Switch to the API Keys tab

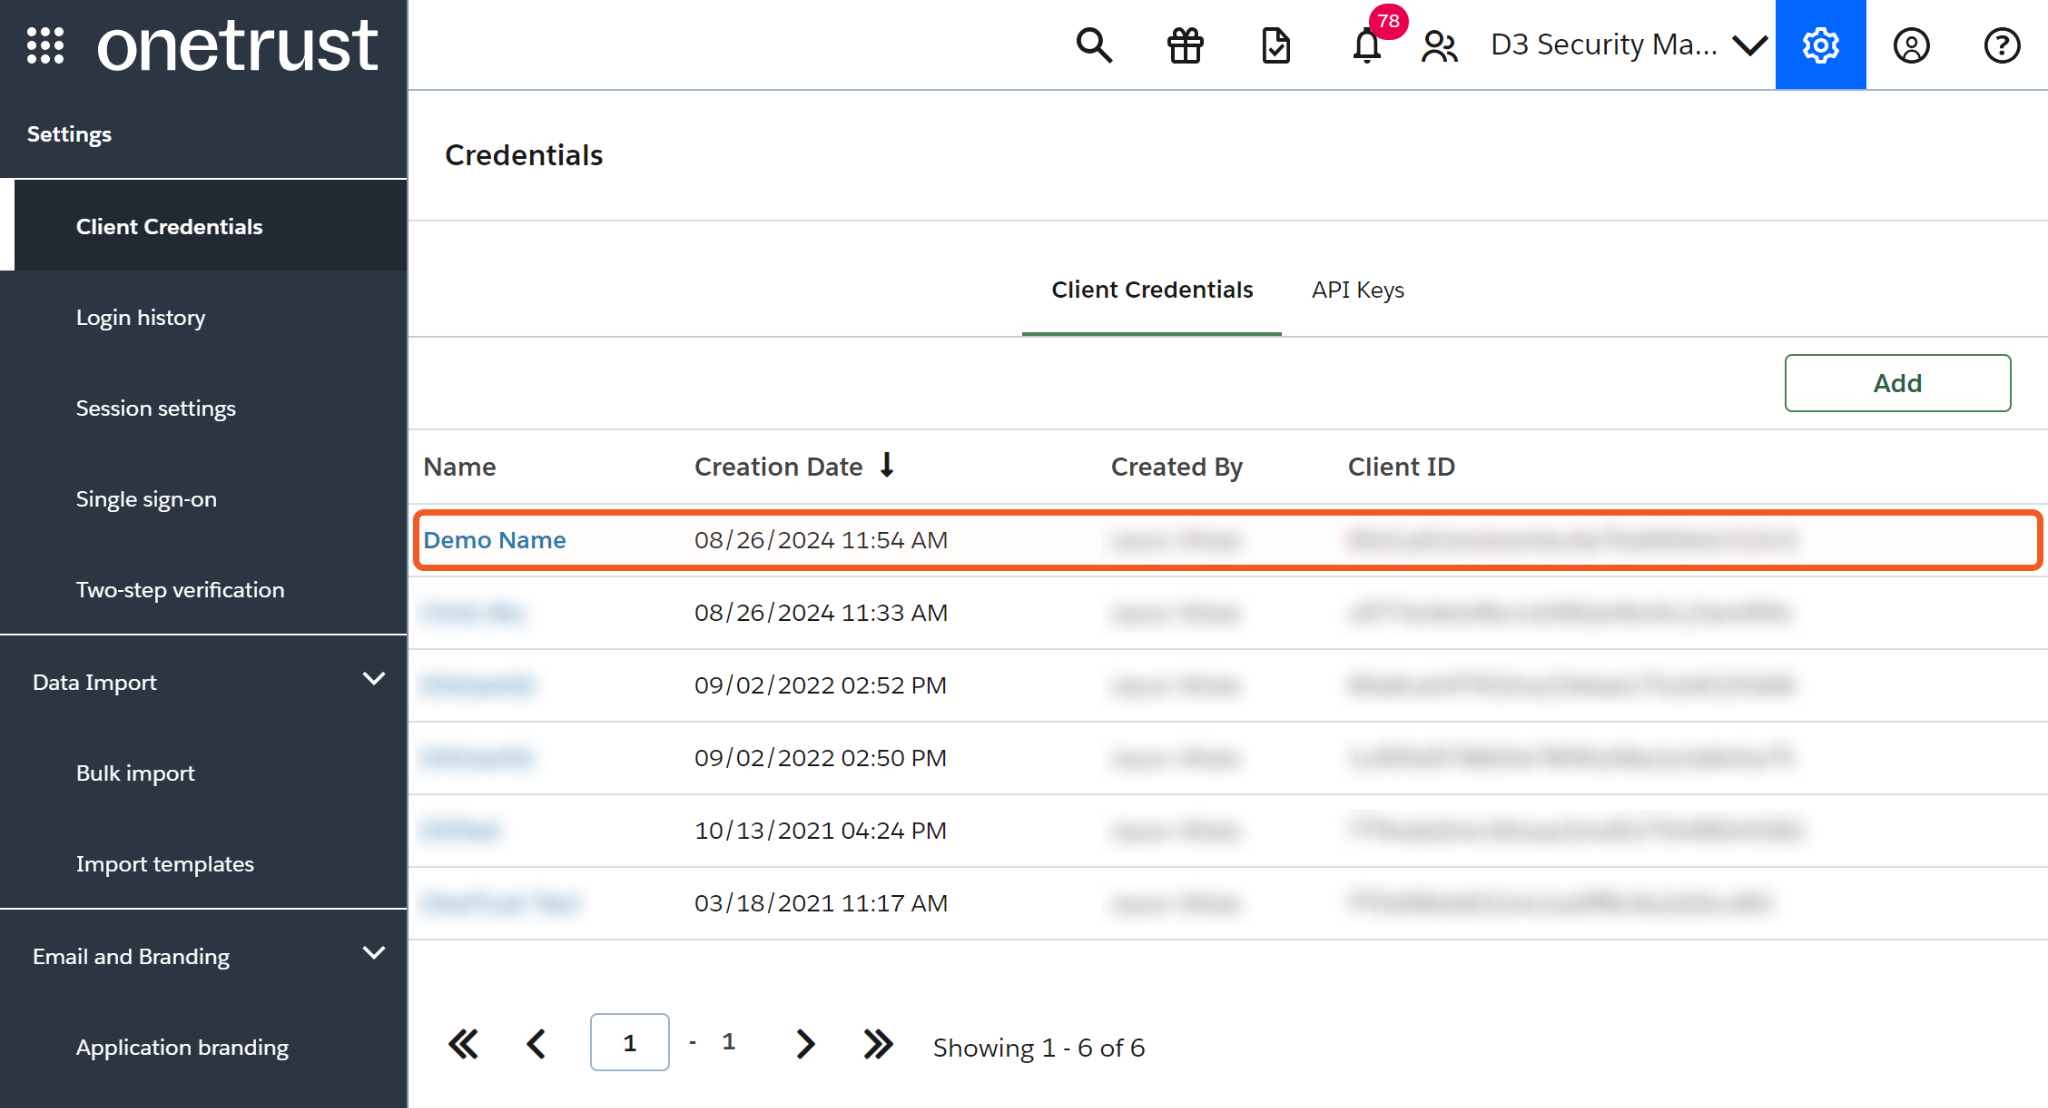tap(1357, 290)
